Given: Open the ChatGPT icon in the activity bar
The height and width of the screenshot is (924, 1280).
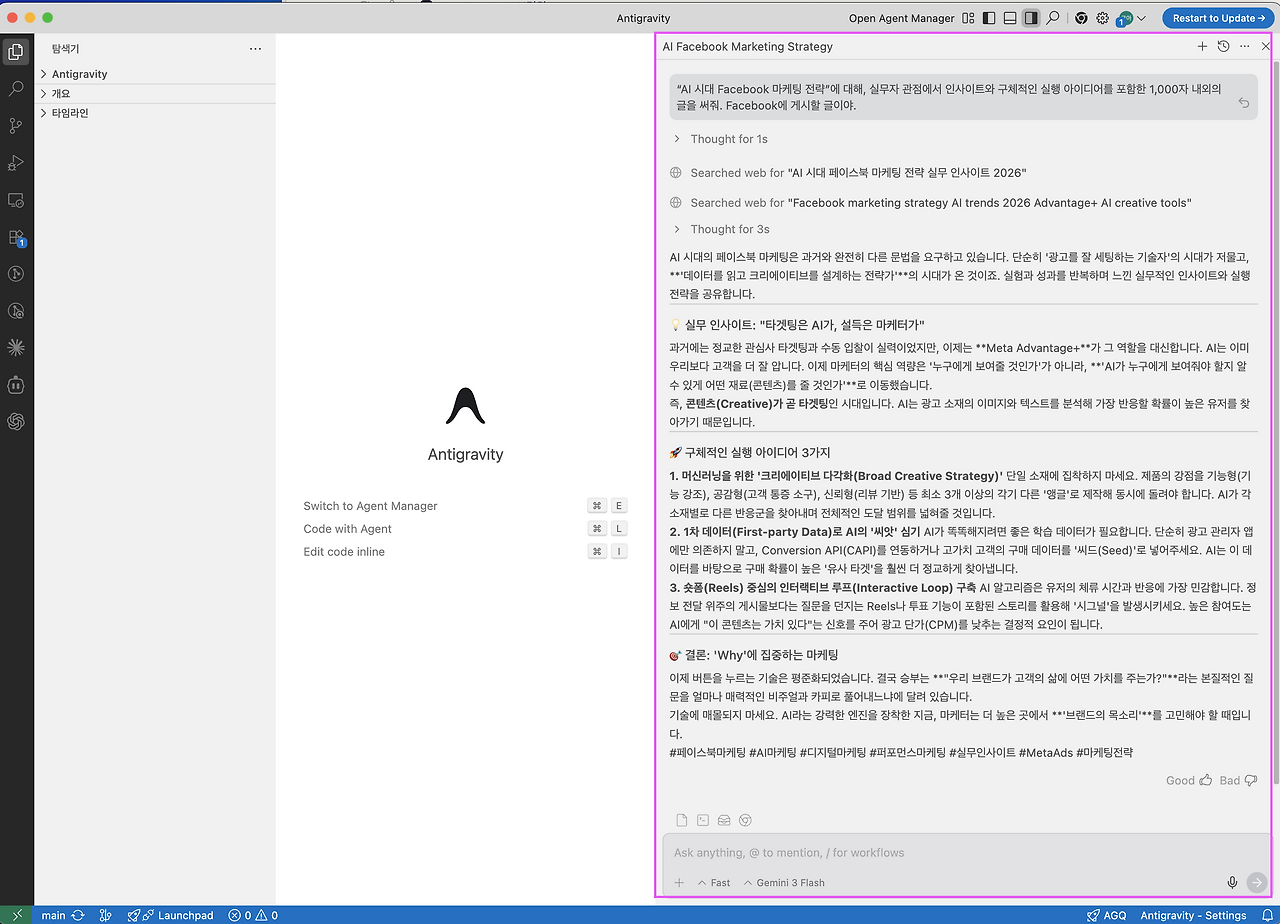Looking at the screenshot, I should [16, 421].
